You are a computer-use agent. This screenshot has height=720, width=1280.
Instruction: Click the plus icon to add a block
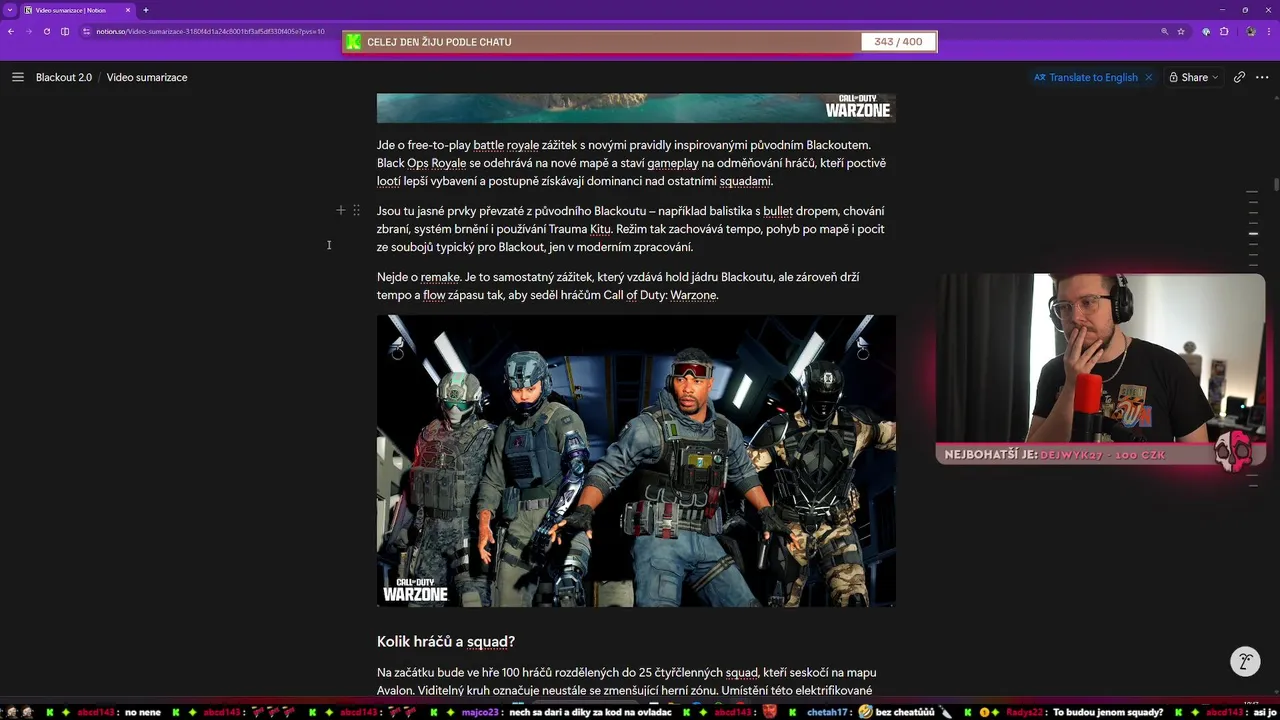[x=341, y=210]
